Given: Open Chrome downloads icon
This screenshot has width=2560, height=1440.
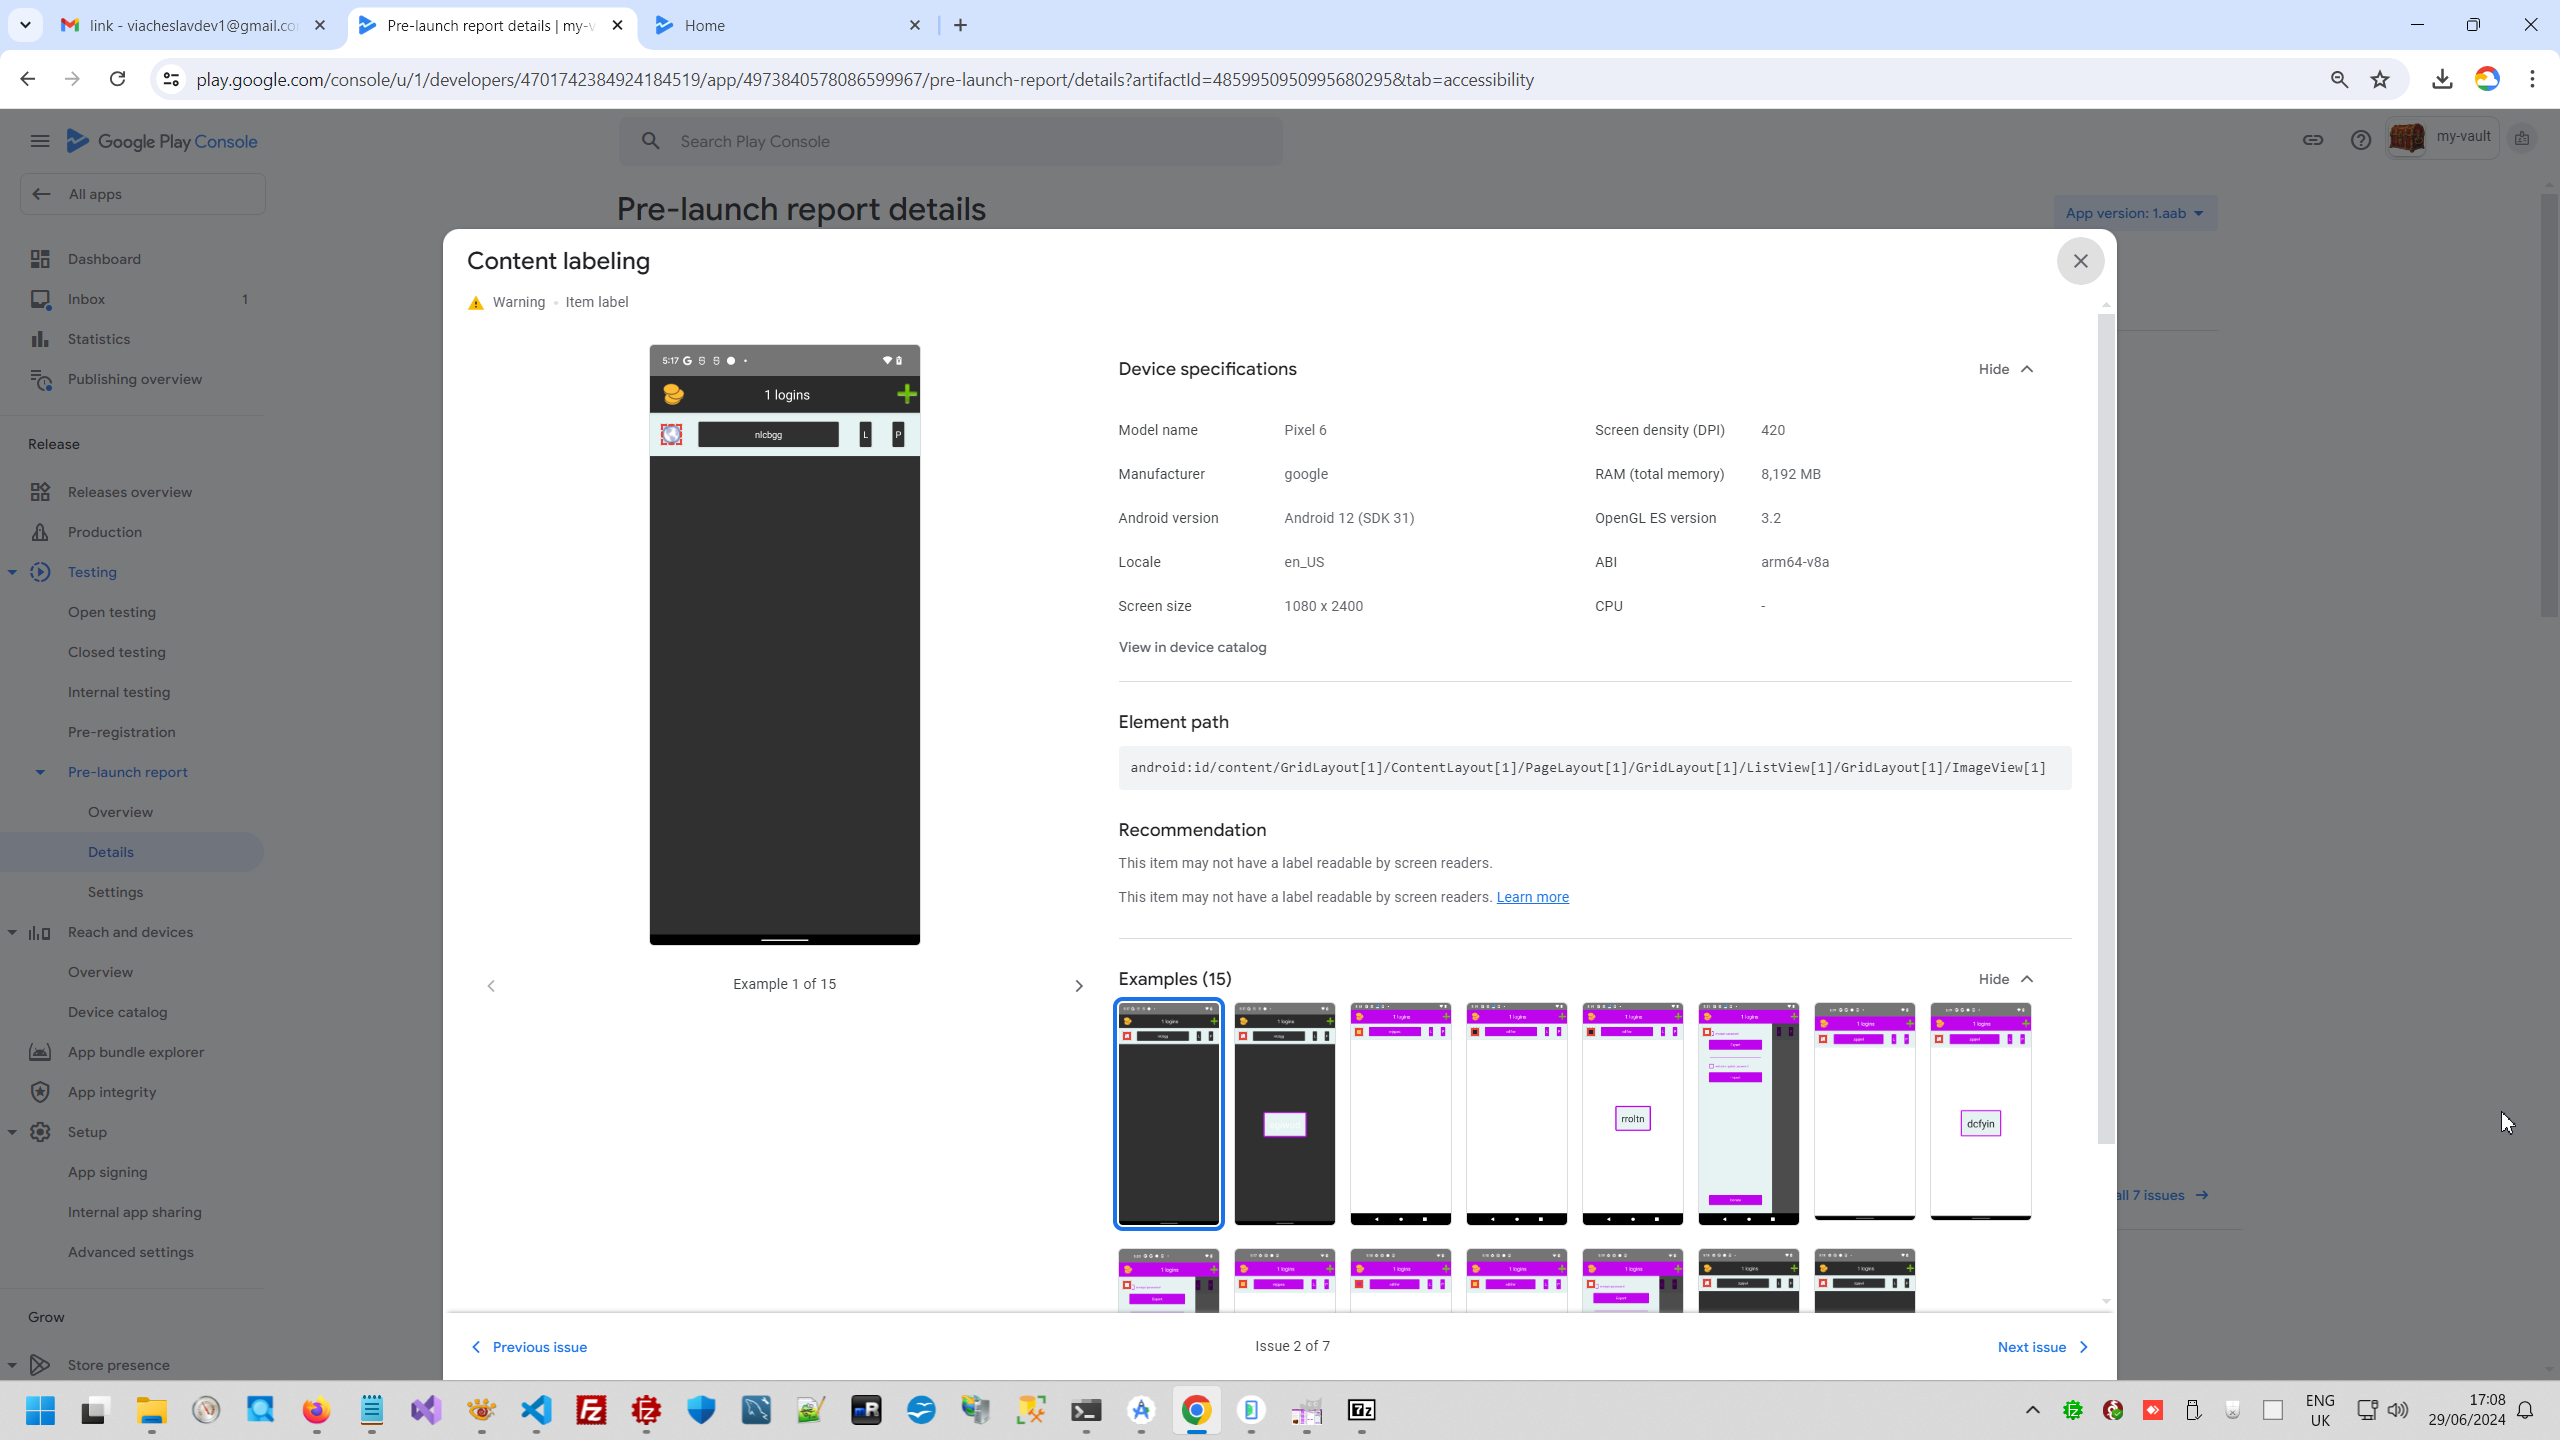Looking at the screenshot, I should tap(2442, 80).
